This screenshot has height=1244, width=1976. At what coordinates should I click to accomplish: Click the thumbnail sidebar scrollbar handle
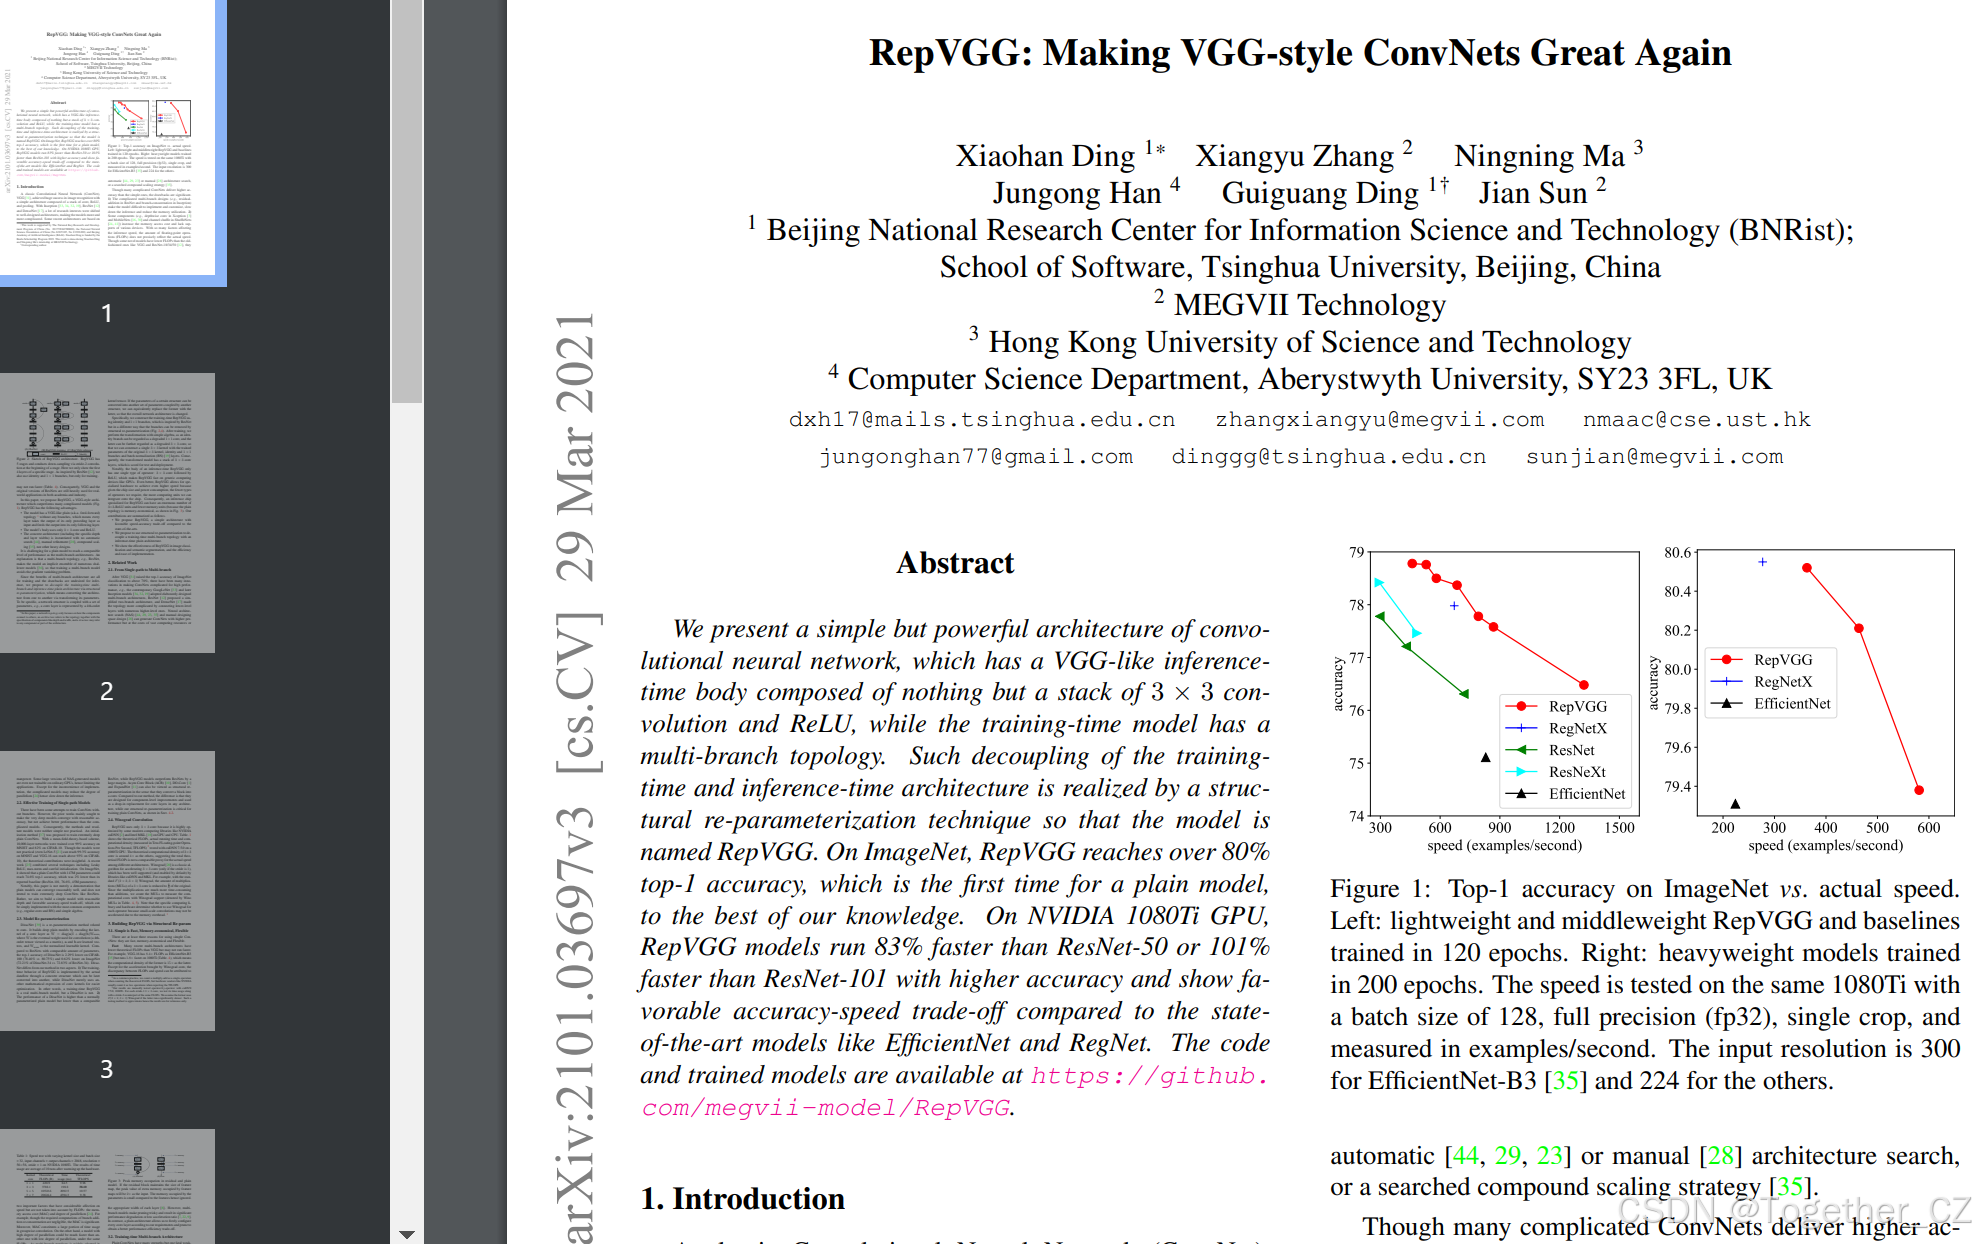tap(406, 200)
